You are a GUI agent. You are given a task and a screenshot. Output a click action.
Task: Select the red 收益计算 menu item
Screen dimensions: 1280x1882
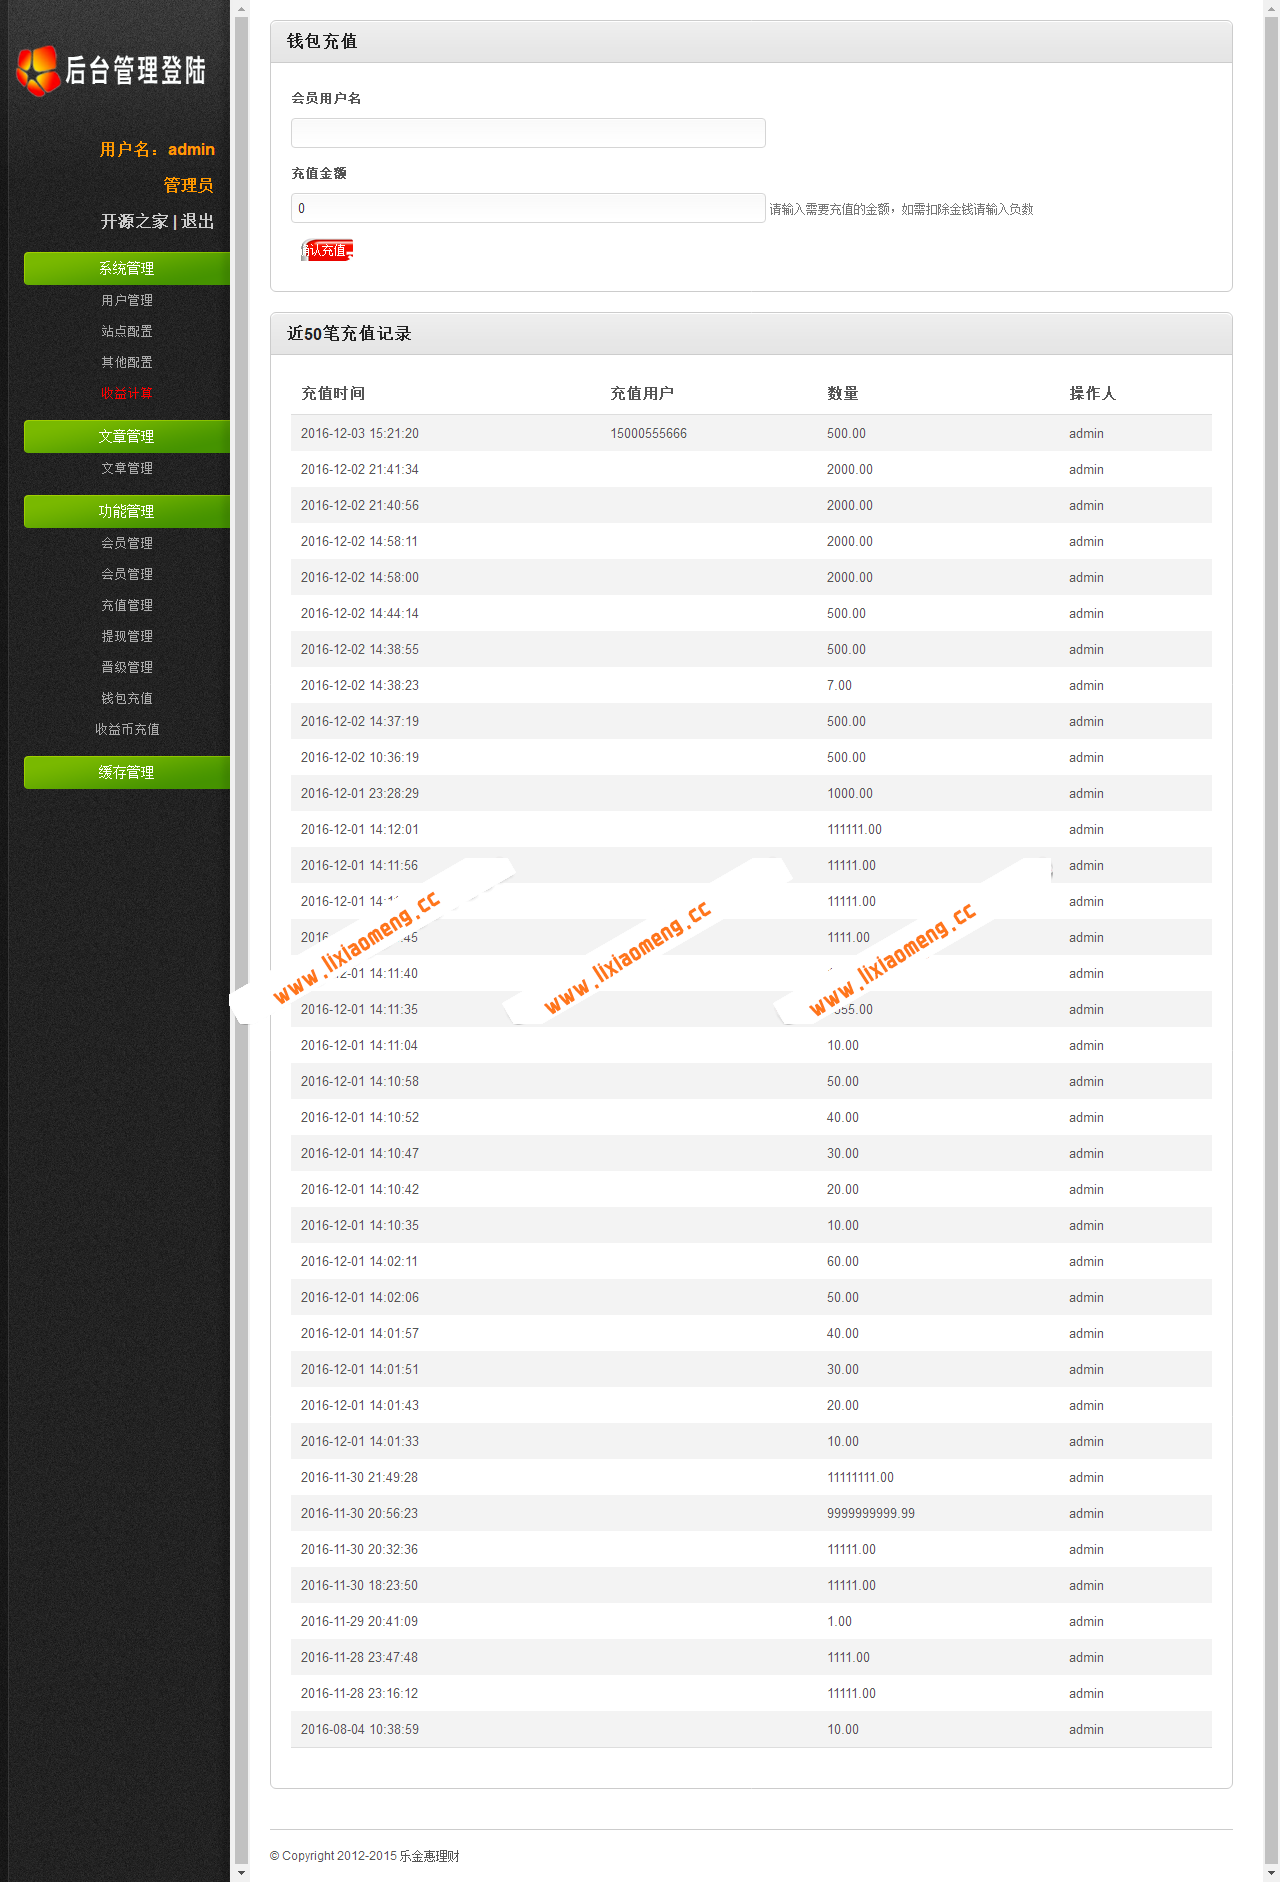[127, 393]
